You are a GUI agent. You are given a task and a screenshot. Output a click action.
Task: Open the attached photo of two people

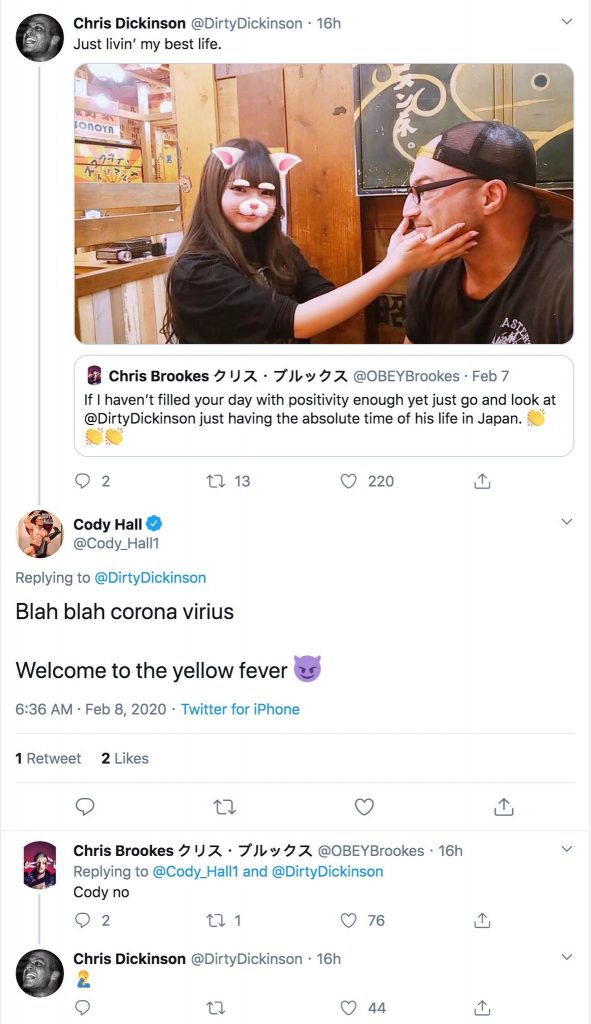point(324,203)
